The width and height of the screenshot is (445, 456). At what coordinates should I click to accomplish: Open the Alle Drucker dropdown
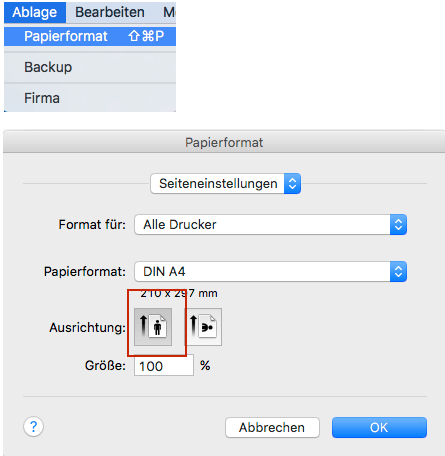click(270, 225)
